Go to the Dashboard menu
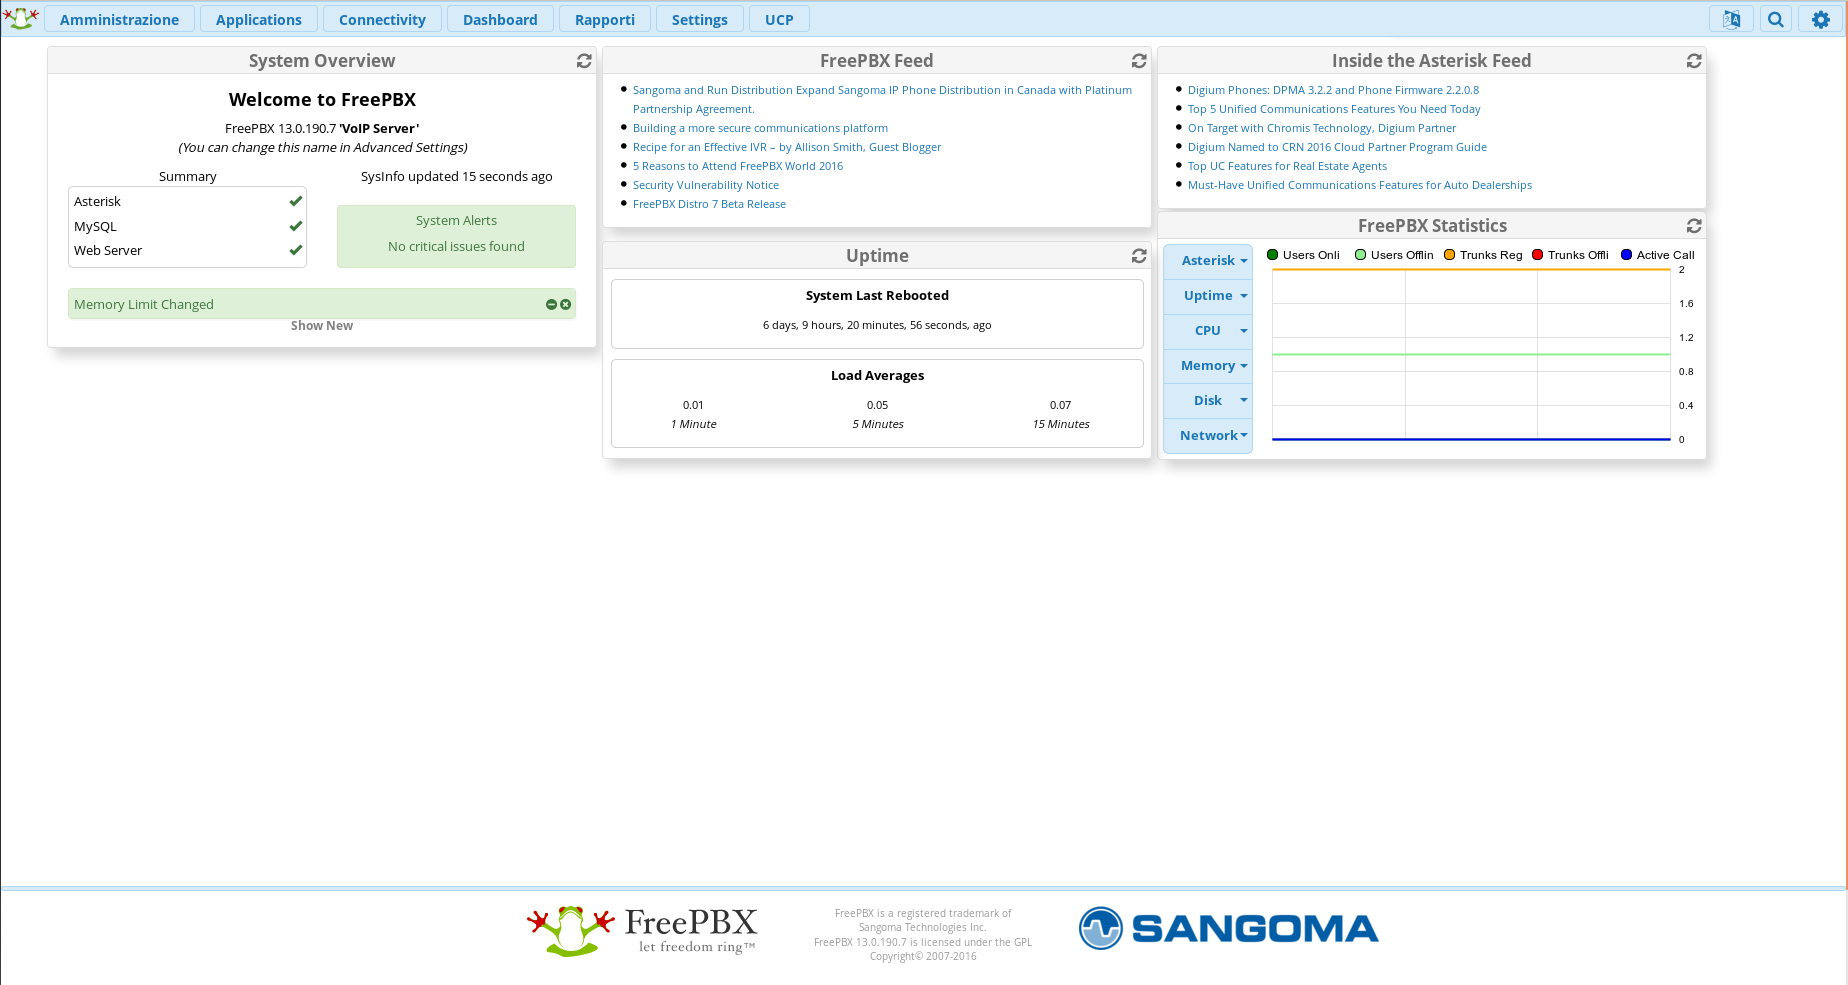 tap(500, 19)
